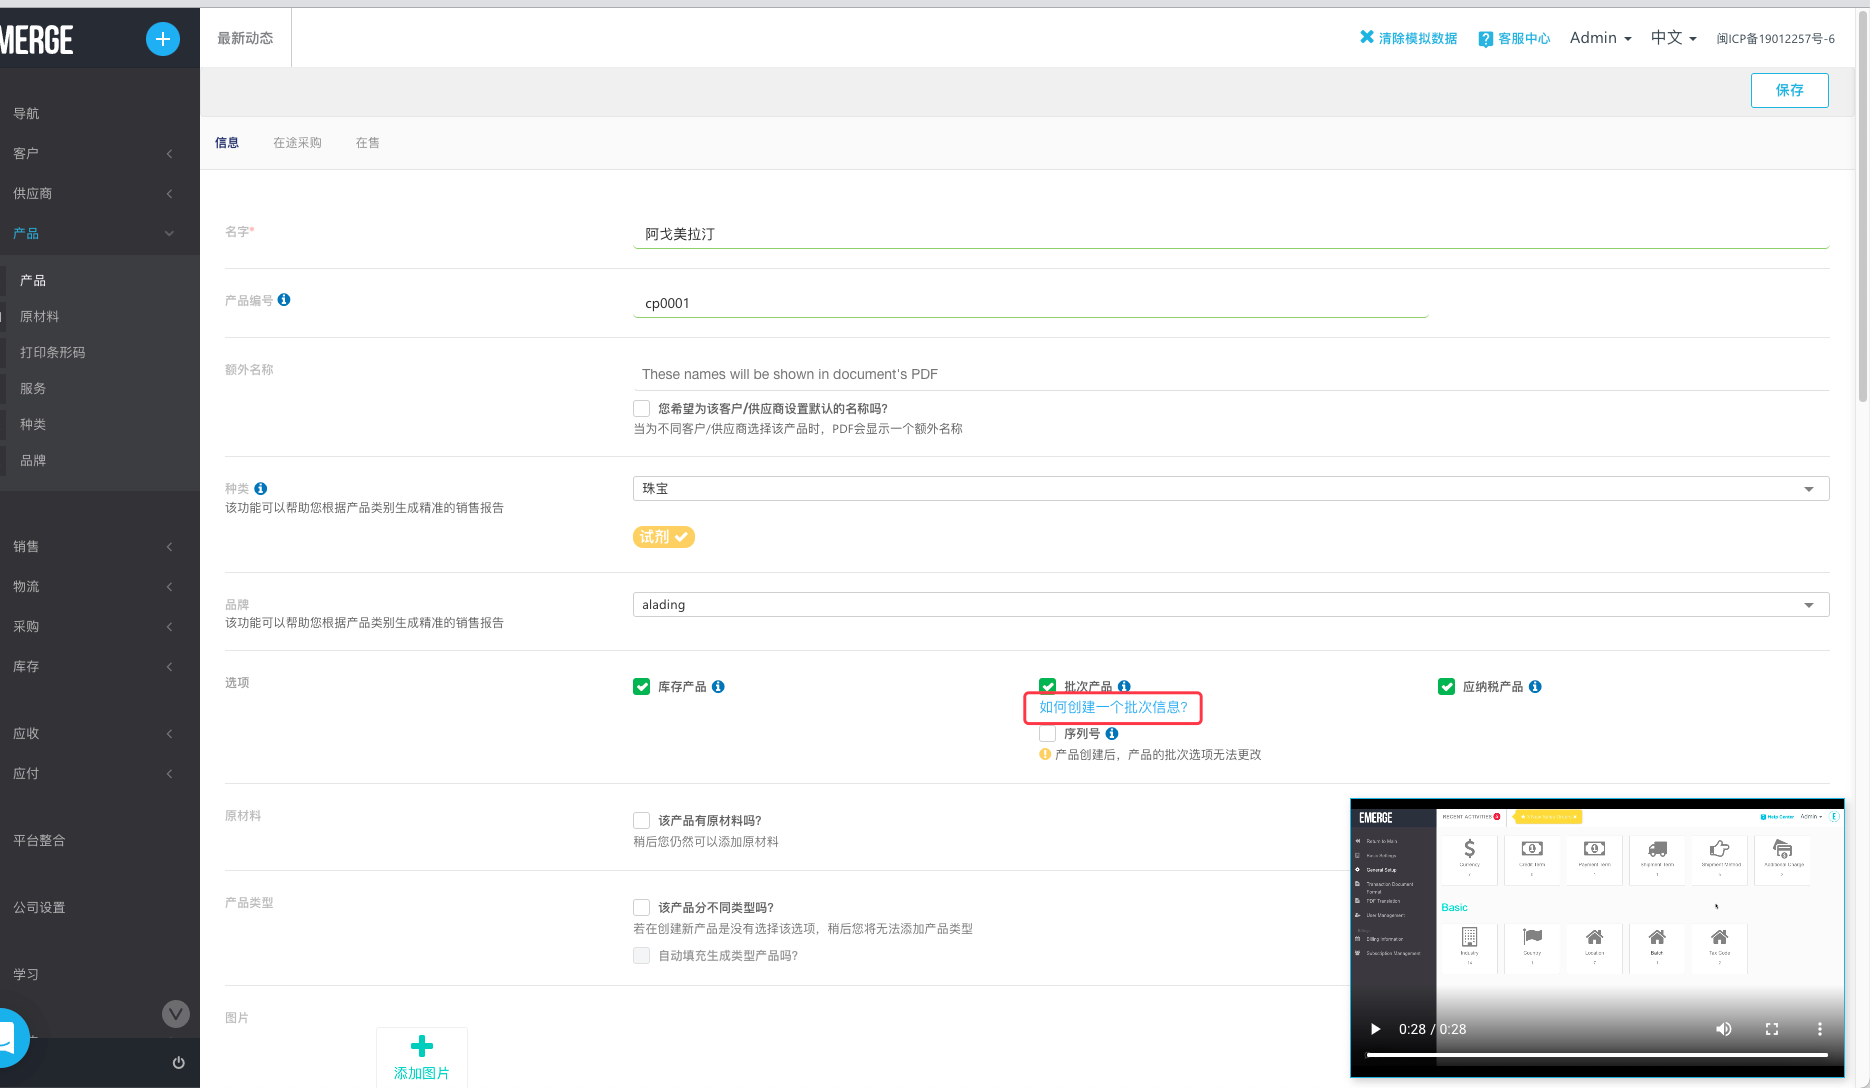Click info icon next to 种类 label
1870x1088 pixels.
(261, 488)
